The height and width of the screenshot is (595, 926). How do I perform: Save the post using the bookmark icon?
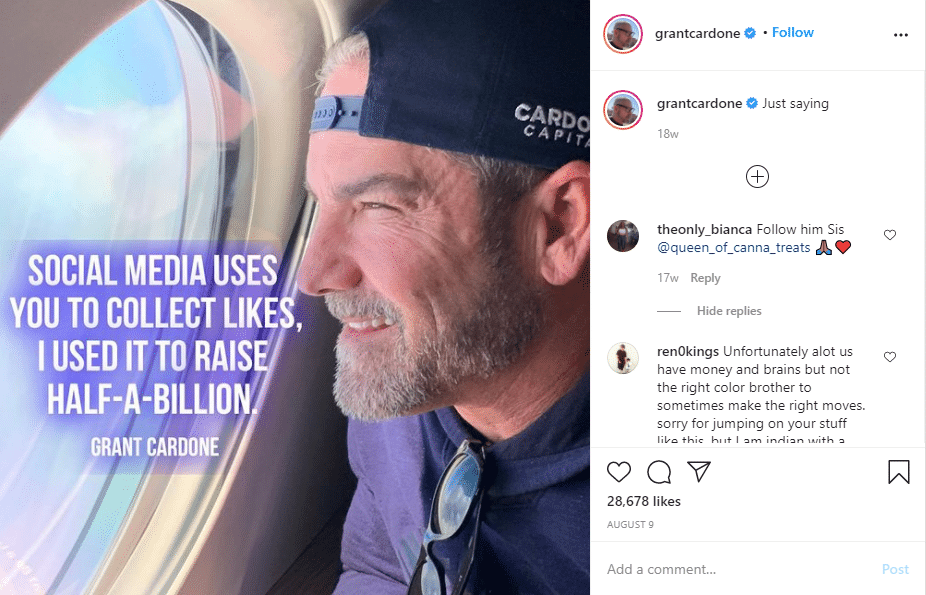click(x=899, y=471)
